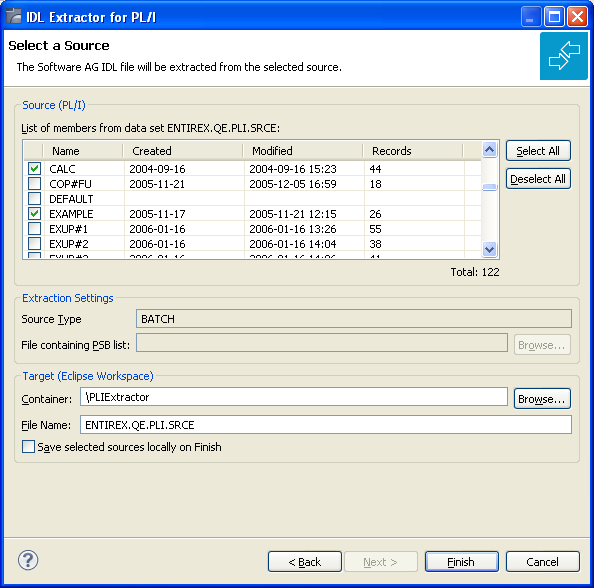Click into the Source Type field showing BATCH
594x588 pixels.
coord(354,319)
